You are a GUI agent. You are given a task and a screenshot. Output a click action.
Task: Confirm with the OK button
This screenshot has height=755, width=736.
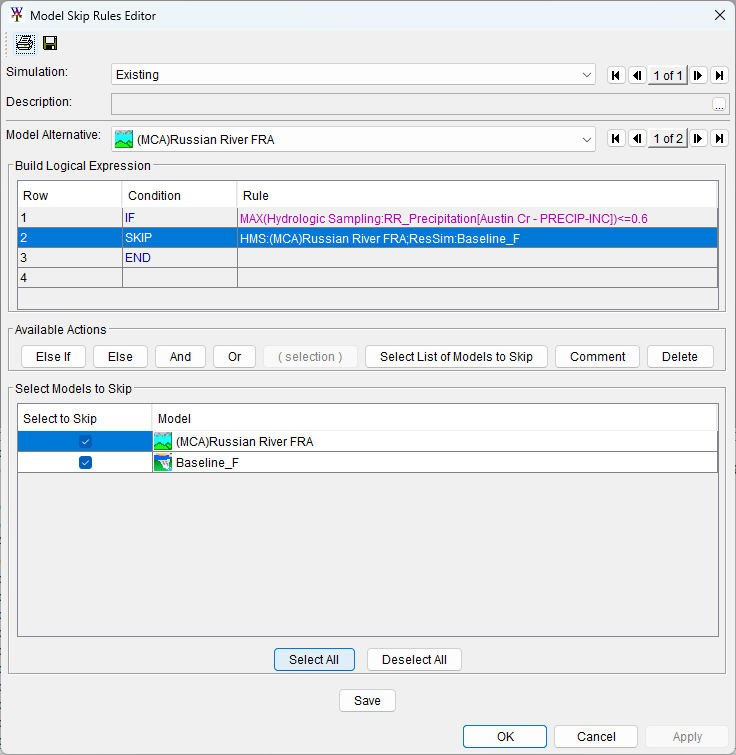(x=505, y=737)
